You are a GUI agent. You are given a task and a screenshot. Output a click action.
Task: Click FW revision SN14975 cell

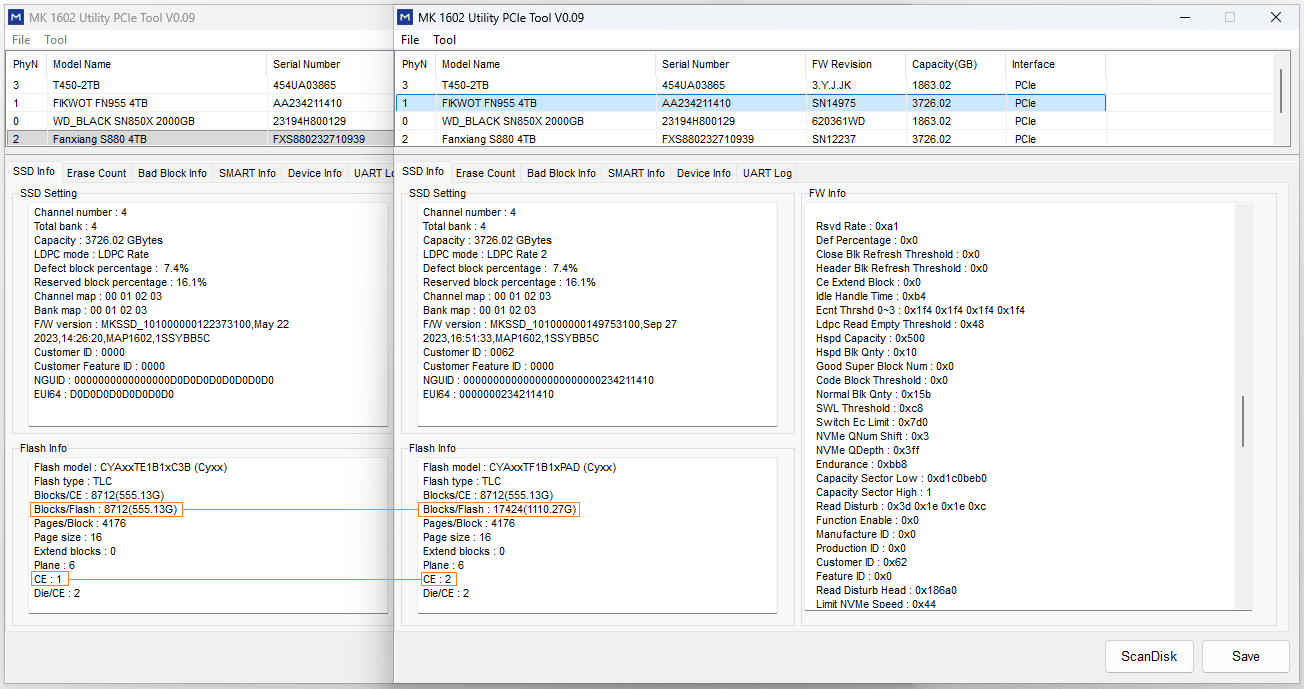click(832, 103)
